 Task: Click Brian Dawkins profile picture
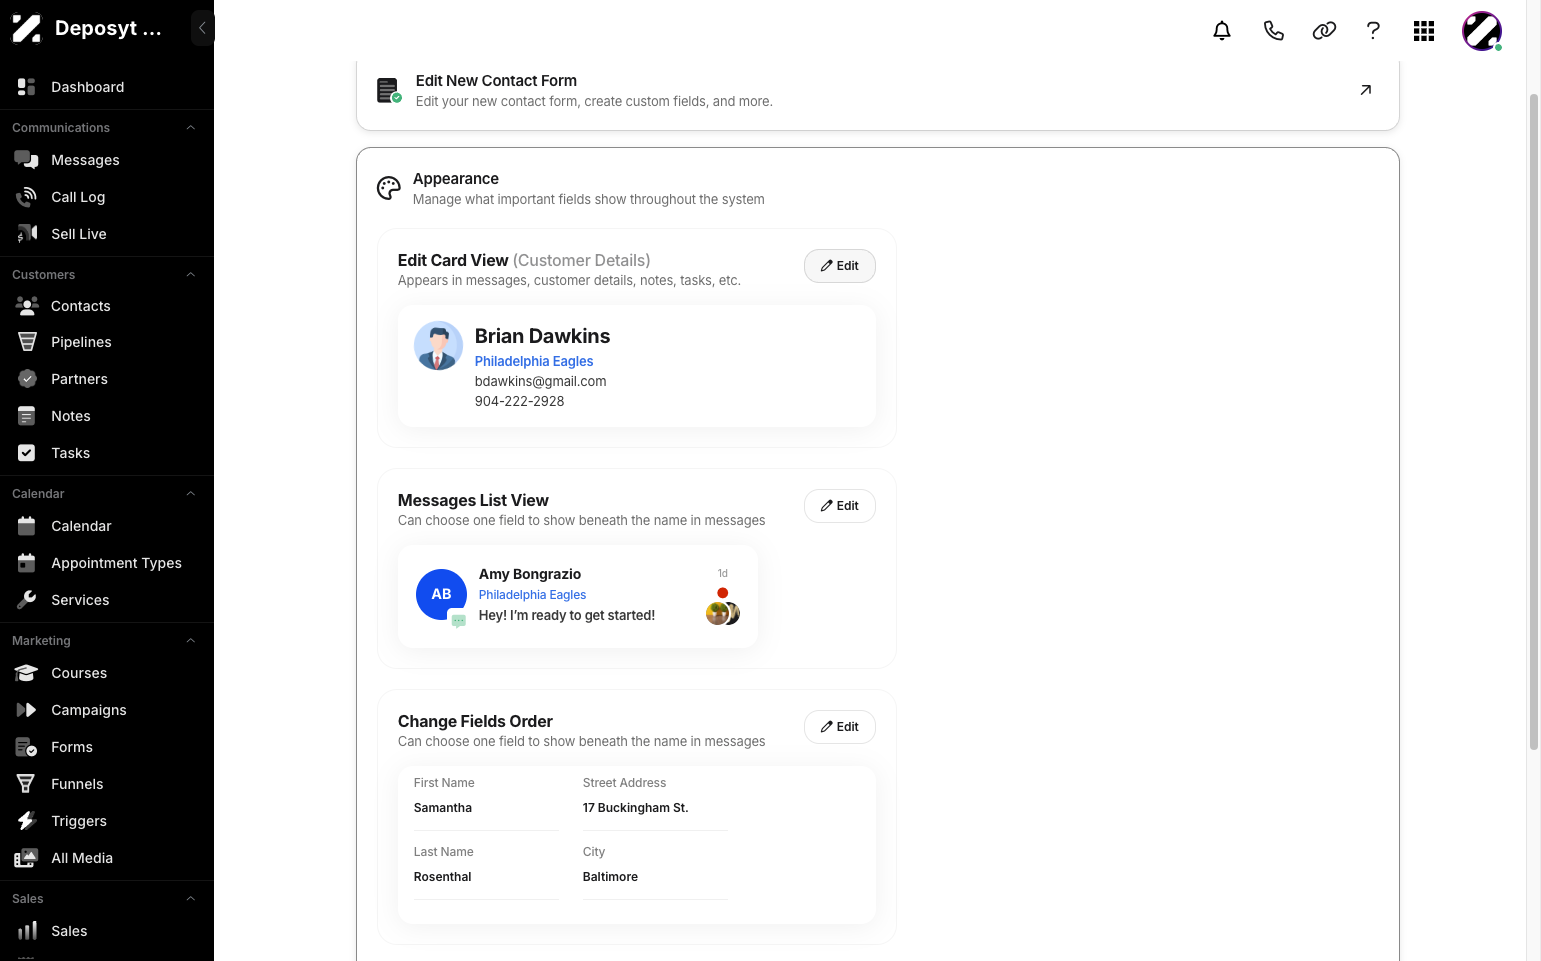pos(438,346)
